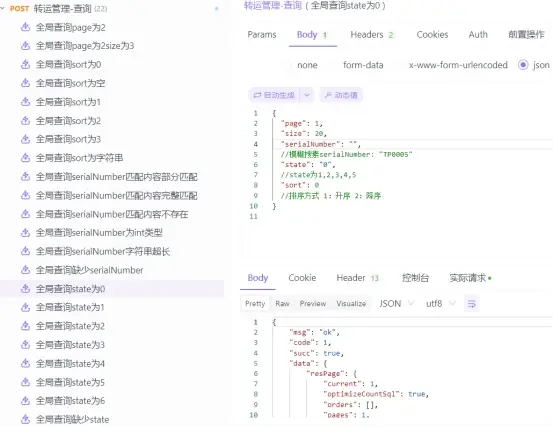554x427 pixels.
Task: Open the 实际请求 tab
Action: pyautogui.click(x=470, y=278)
